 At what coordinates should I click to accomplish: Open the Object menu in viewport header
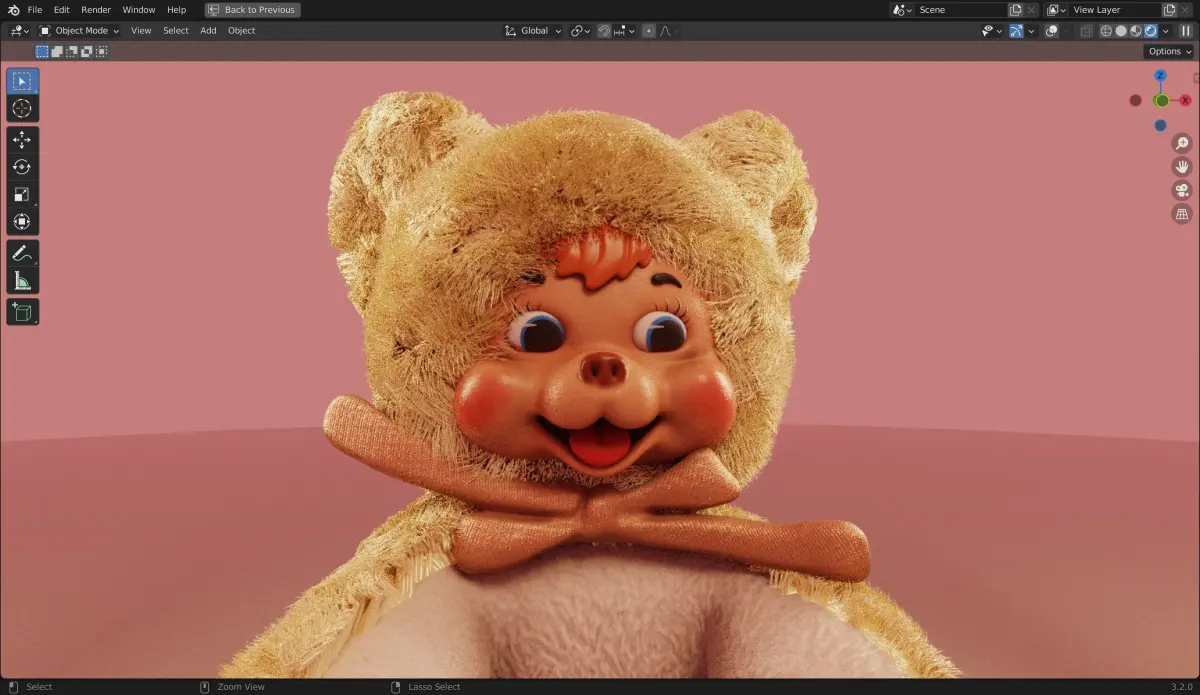pyautogui.click(x=242, y=31)
